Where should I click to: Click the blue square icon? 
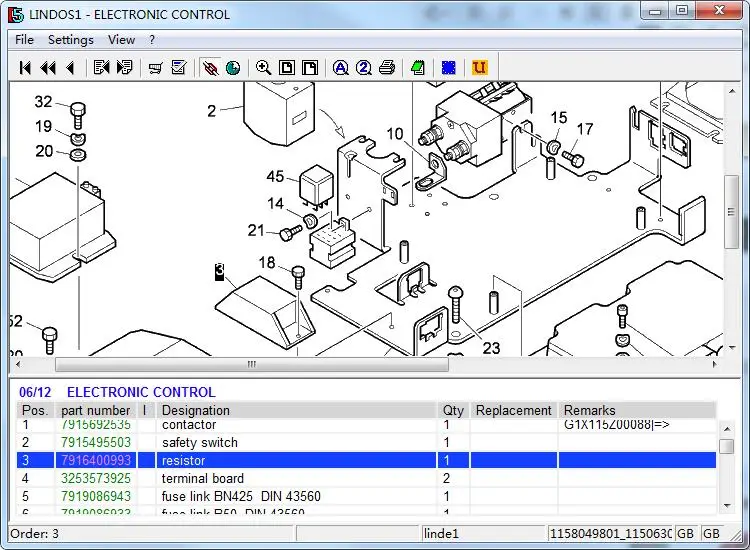[449, 68]
